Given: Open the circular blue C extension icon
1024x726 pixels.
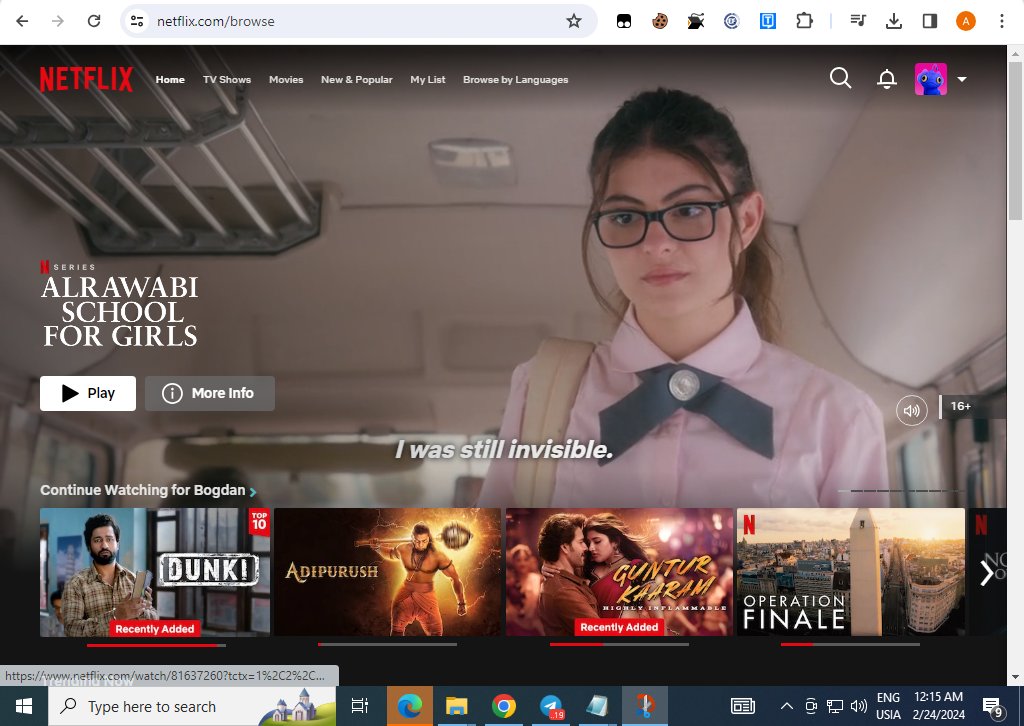Looking at the screenshot, I should 731,22.
